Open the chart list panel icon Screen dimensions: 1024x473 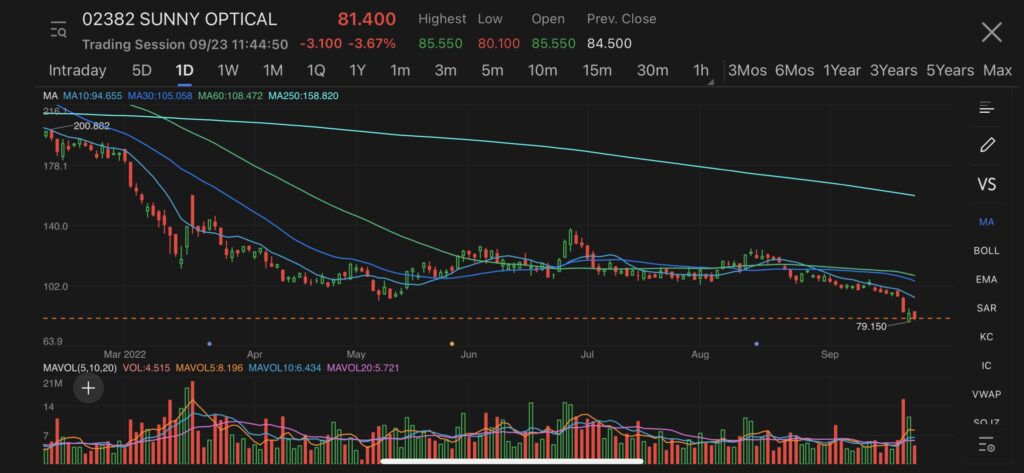[987, 108]
